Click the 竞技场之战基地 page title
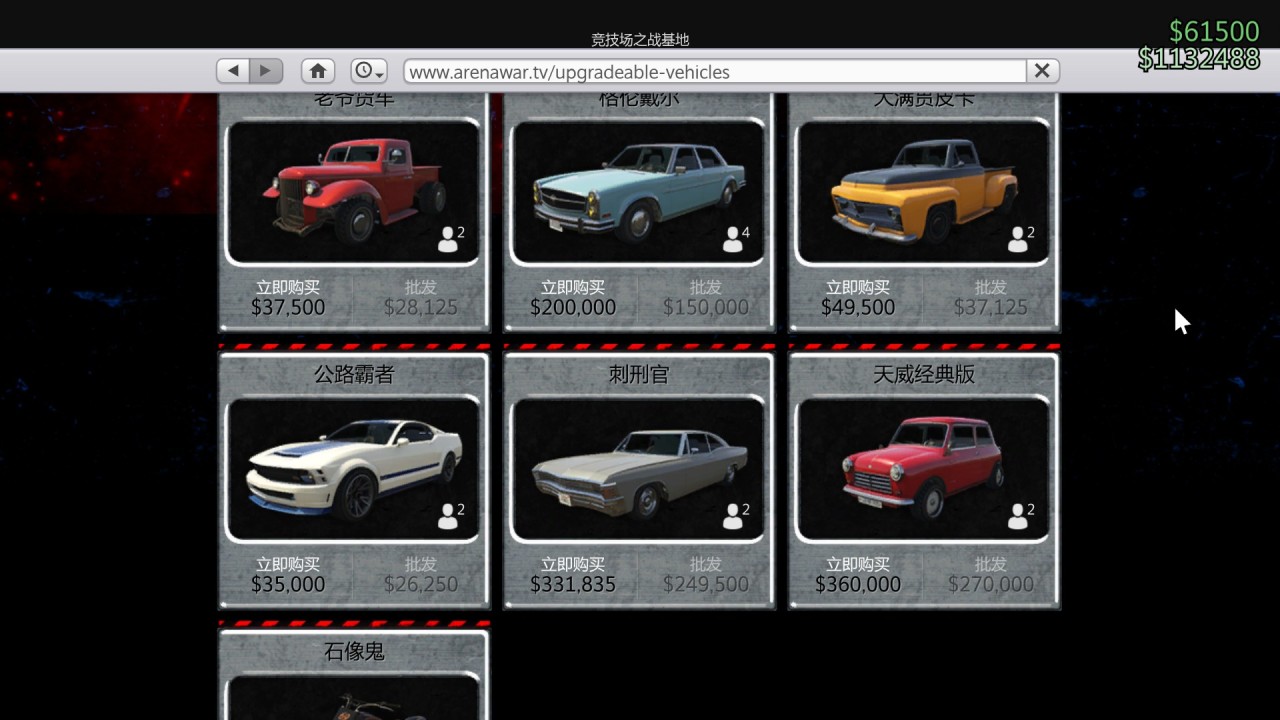This screenshot has height=720, width=1280. coord(640,40)
